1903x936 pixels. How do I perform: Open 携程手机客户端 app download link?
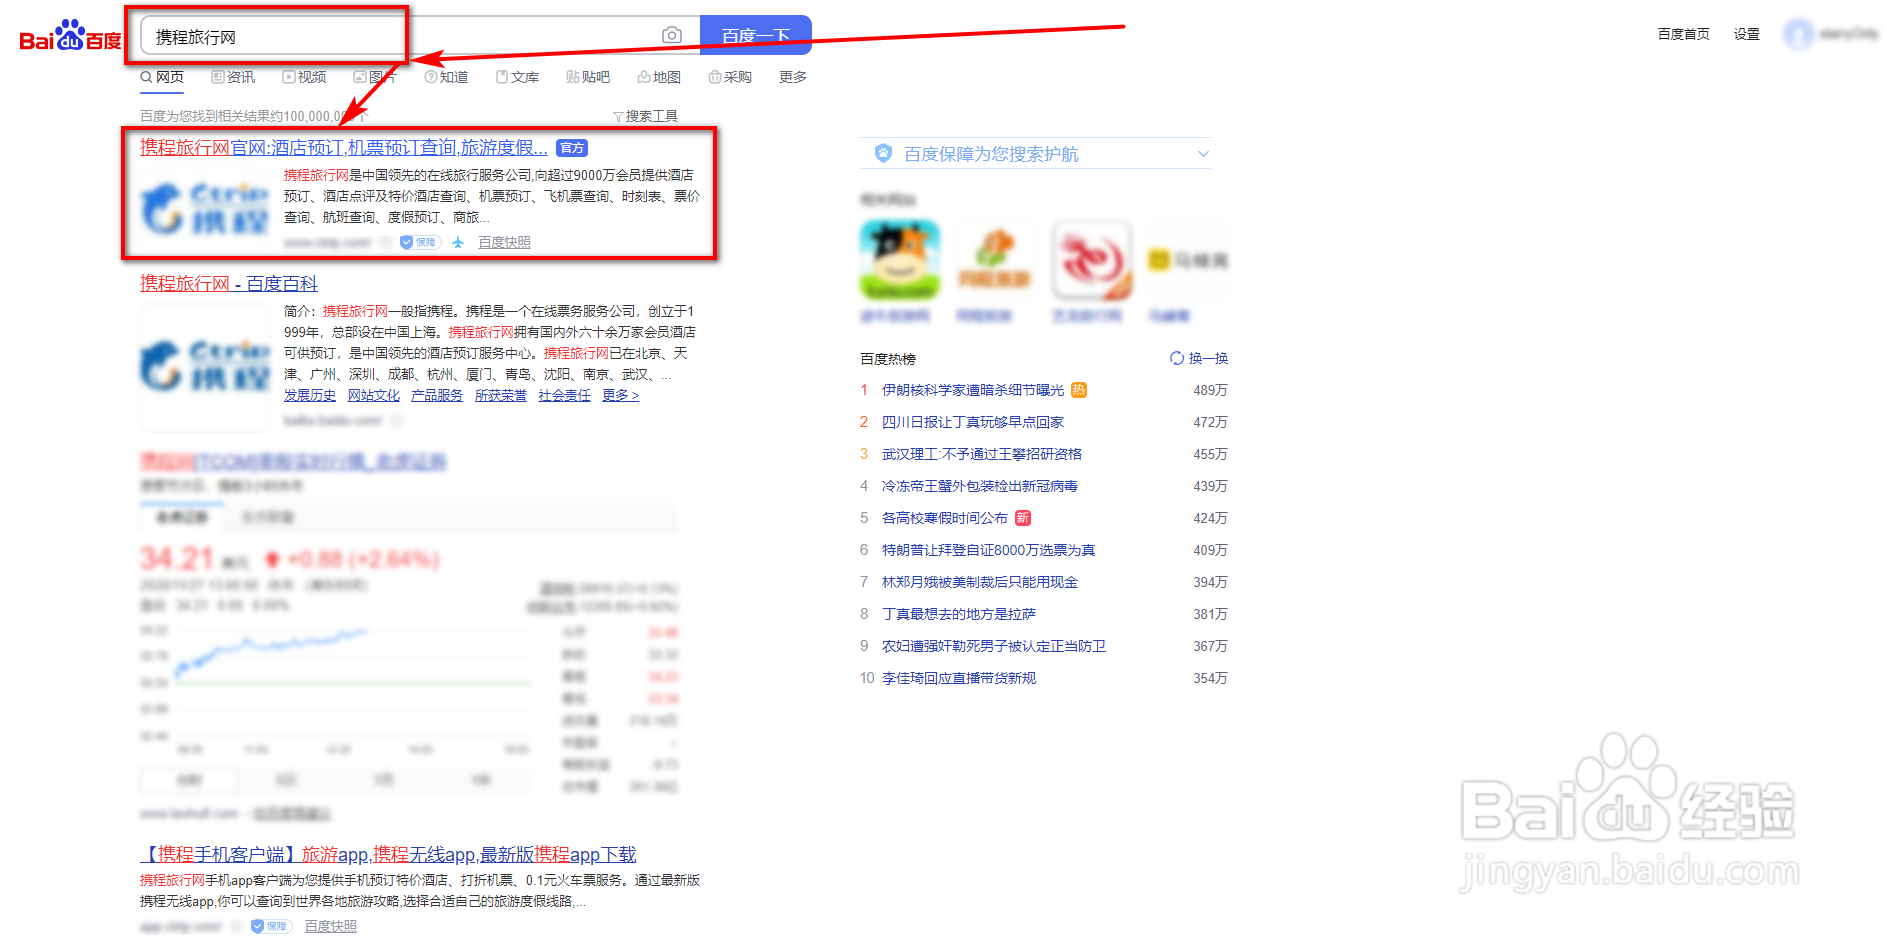click(x=388, y=855)
